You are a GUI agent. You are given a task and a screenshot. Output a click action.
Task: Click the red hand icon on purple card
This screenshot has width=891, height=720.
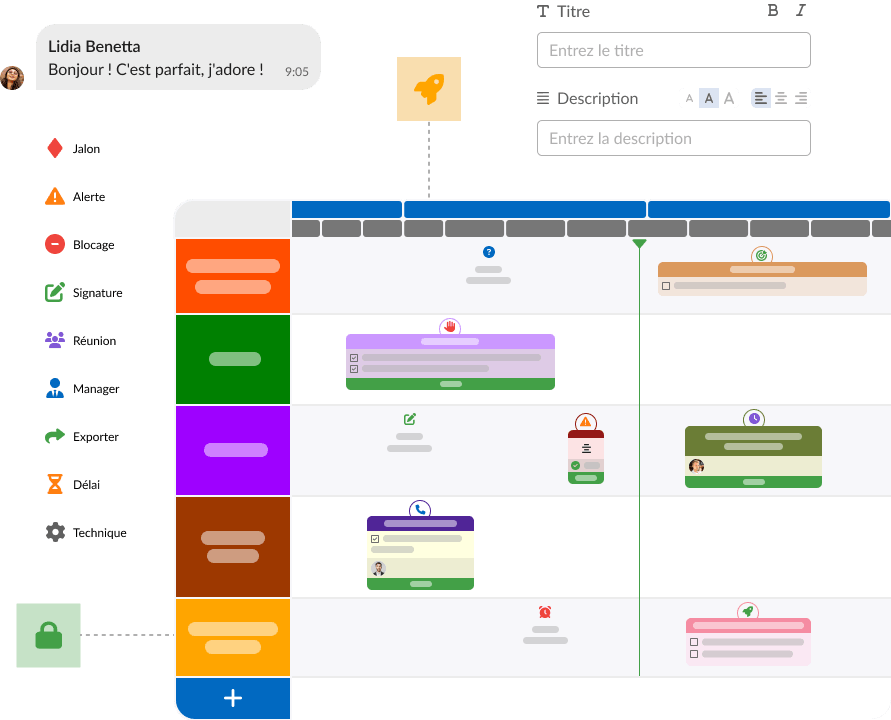450,327
